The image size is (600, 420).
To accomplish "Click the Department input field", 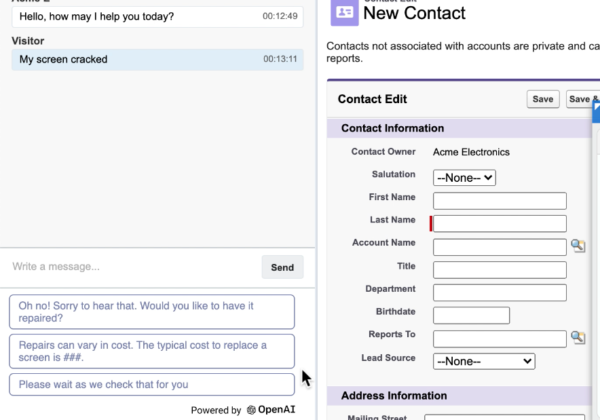I will (500, 293).
